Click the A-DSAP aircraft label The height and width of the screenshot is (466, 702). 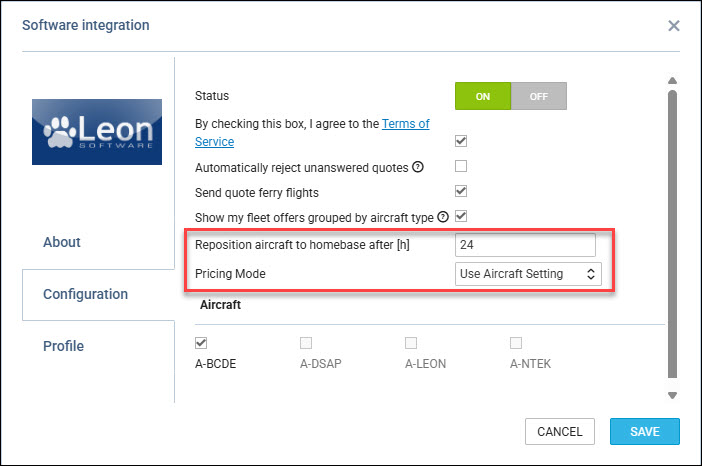tap(321, 364)
